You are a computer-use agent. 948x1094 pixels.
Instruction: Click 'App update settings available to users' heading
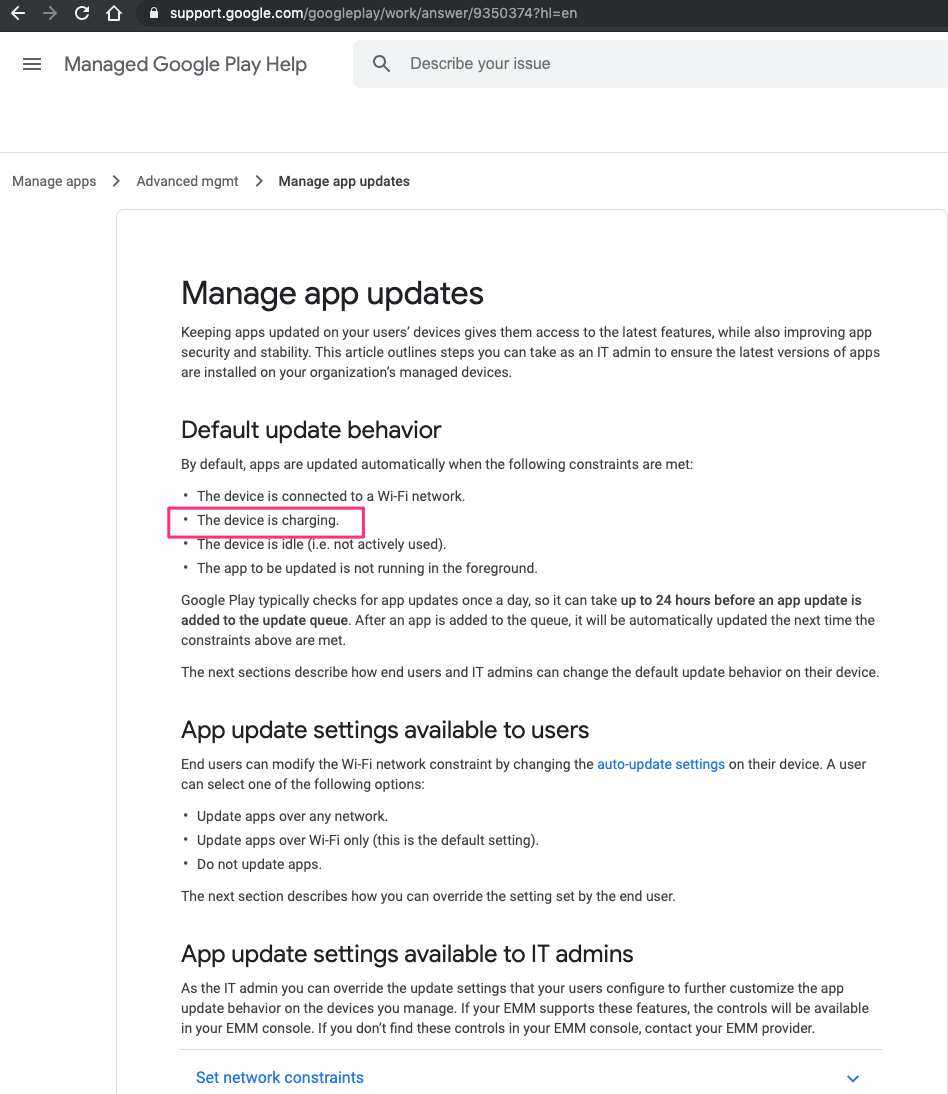(385, 730)
